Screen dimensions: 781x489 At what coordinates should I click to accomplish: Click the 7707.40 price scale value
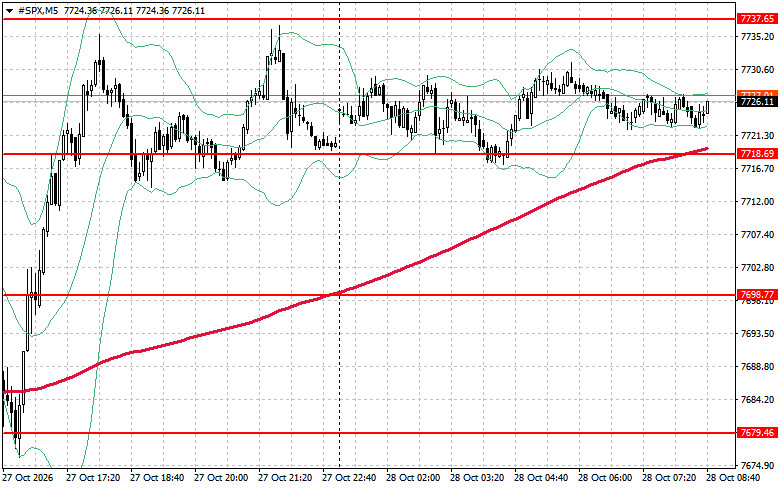[x=758, y=235]
